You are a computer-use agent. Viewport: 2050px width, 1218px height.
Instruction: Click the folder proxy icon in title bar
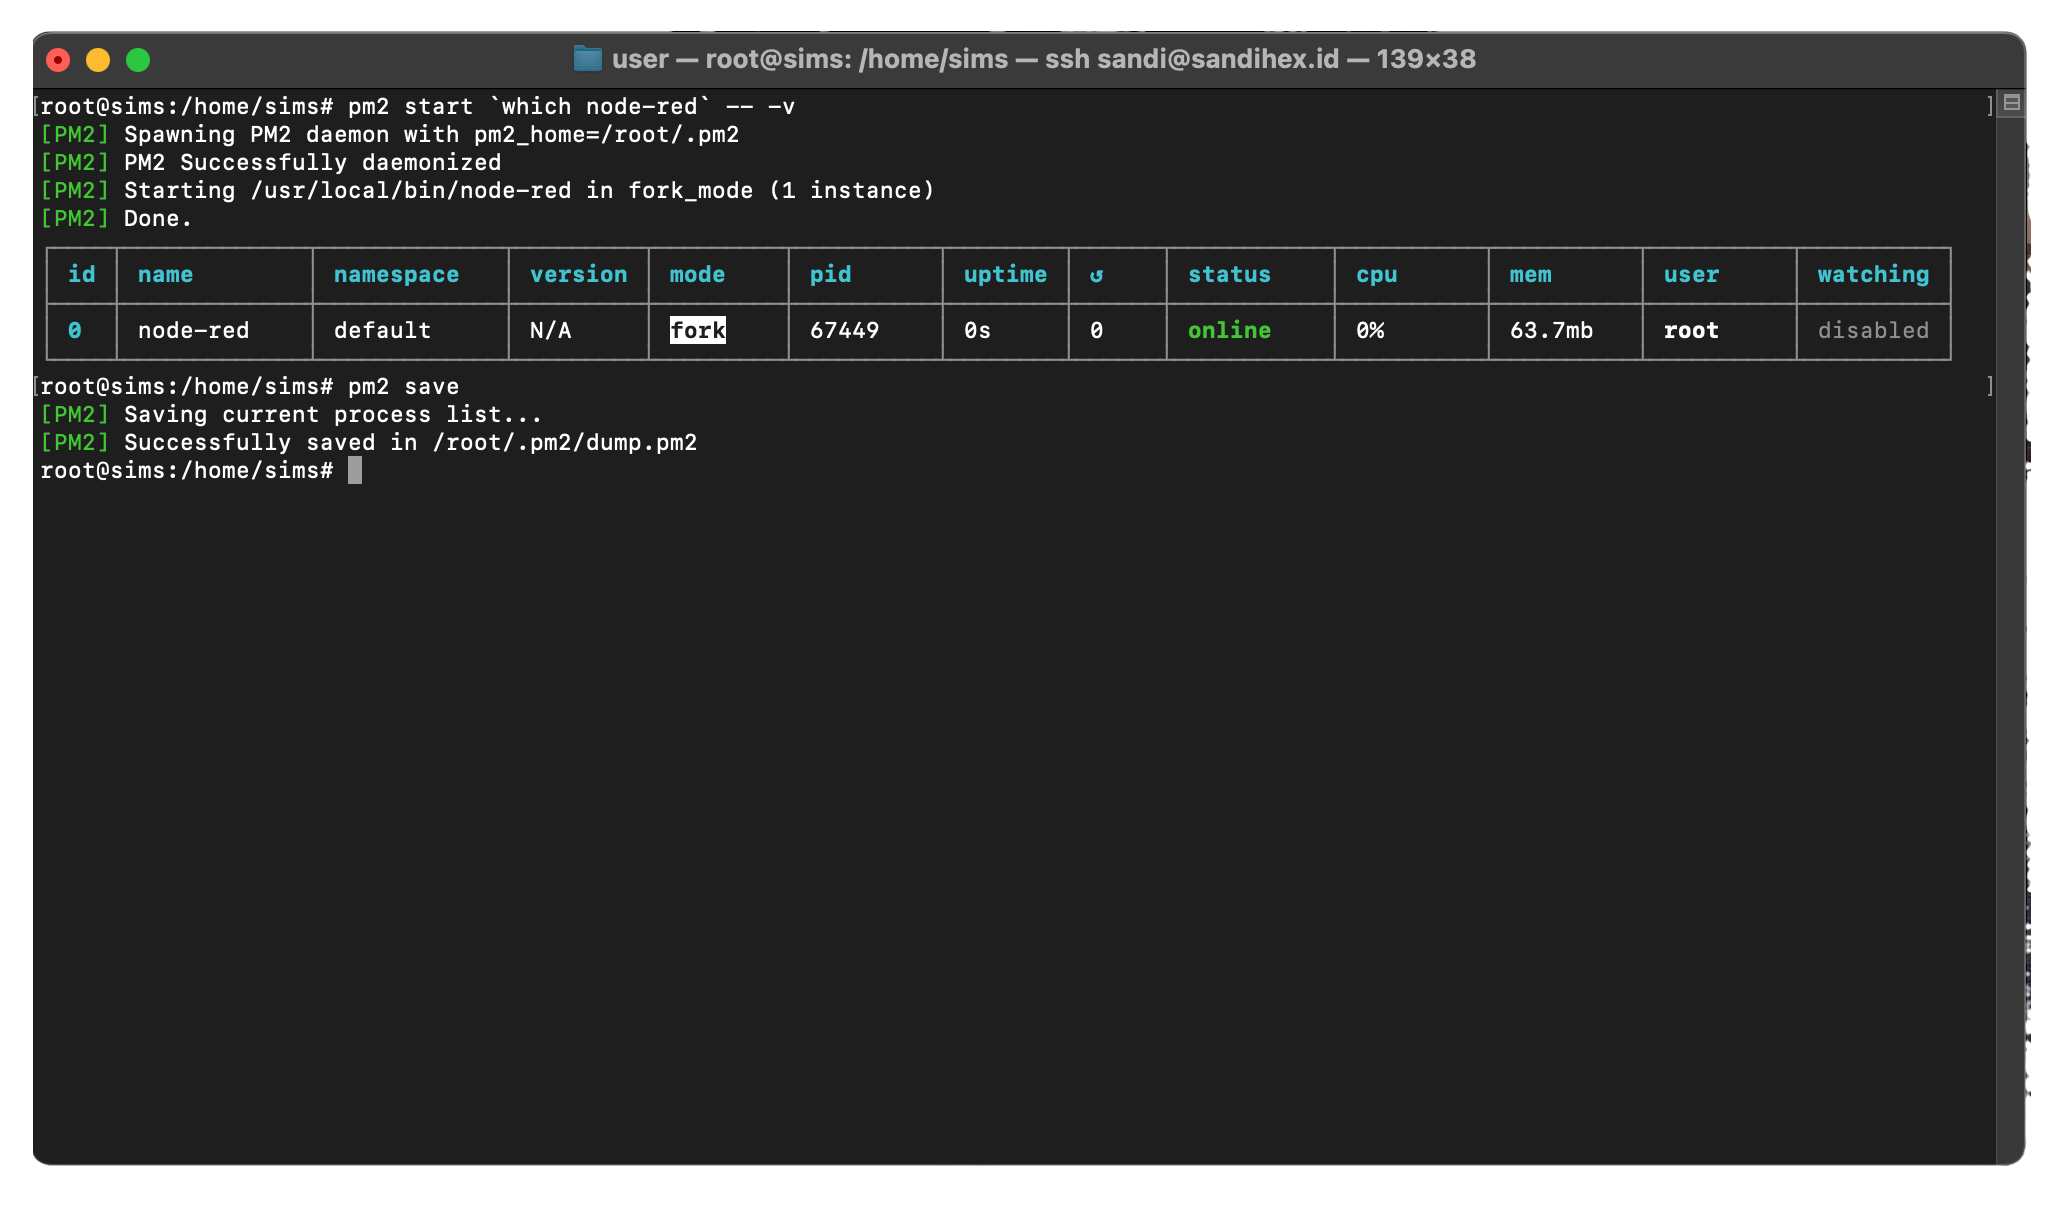(x=587, y=59)
